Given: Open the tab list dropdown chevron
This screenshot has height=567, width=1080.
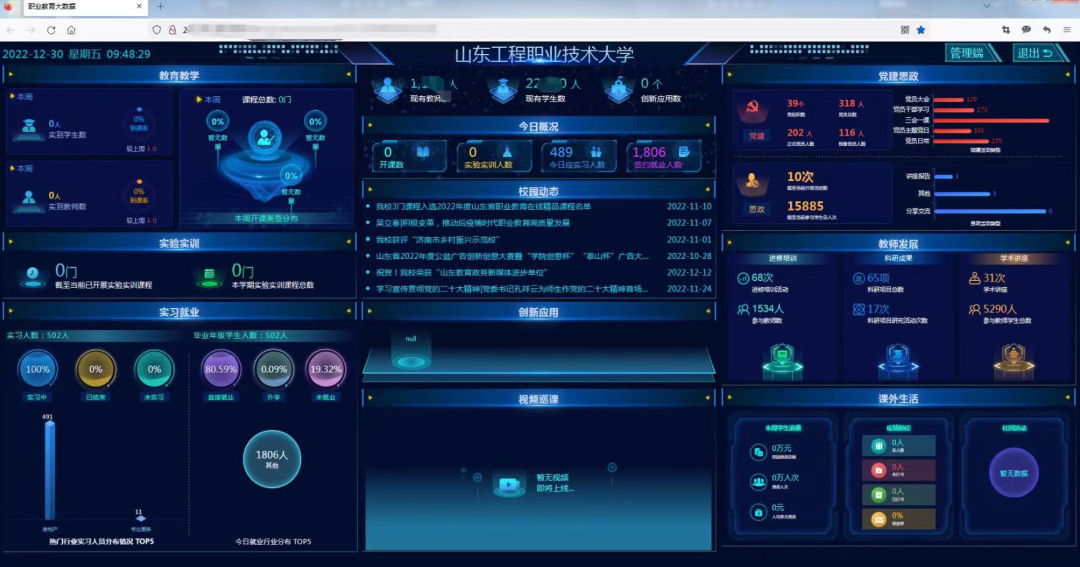Looking at the screenshot, I should [x=986, y=6].
